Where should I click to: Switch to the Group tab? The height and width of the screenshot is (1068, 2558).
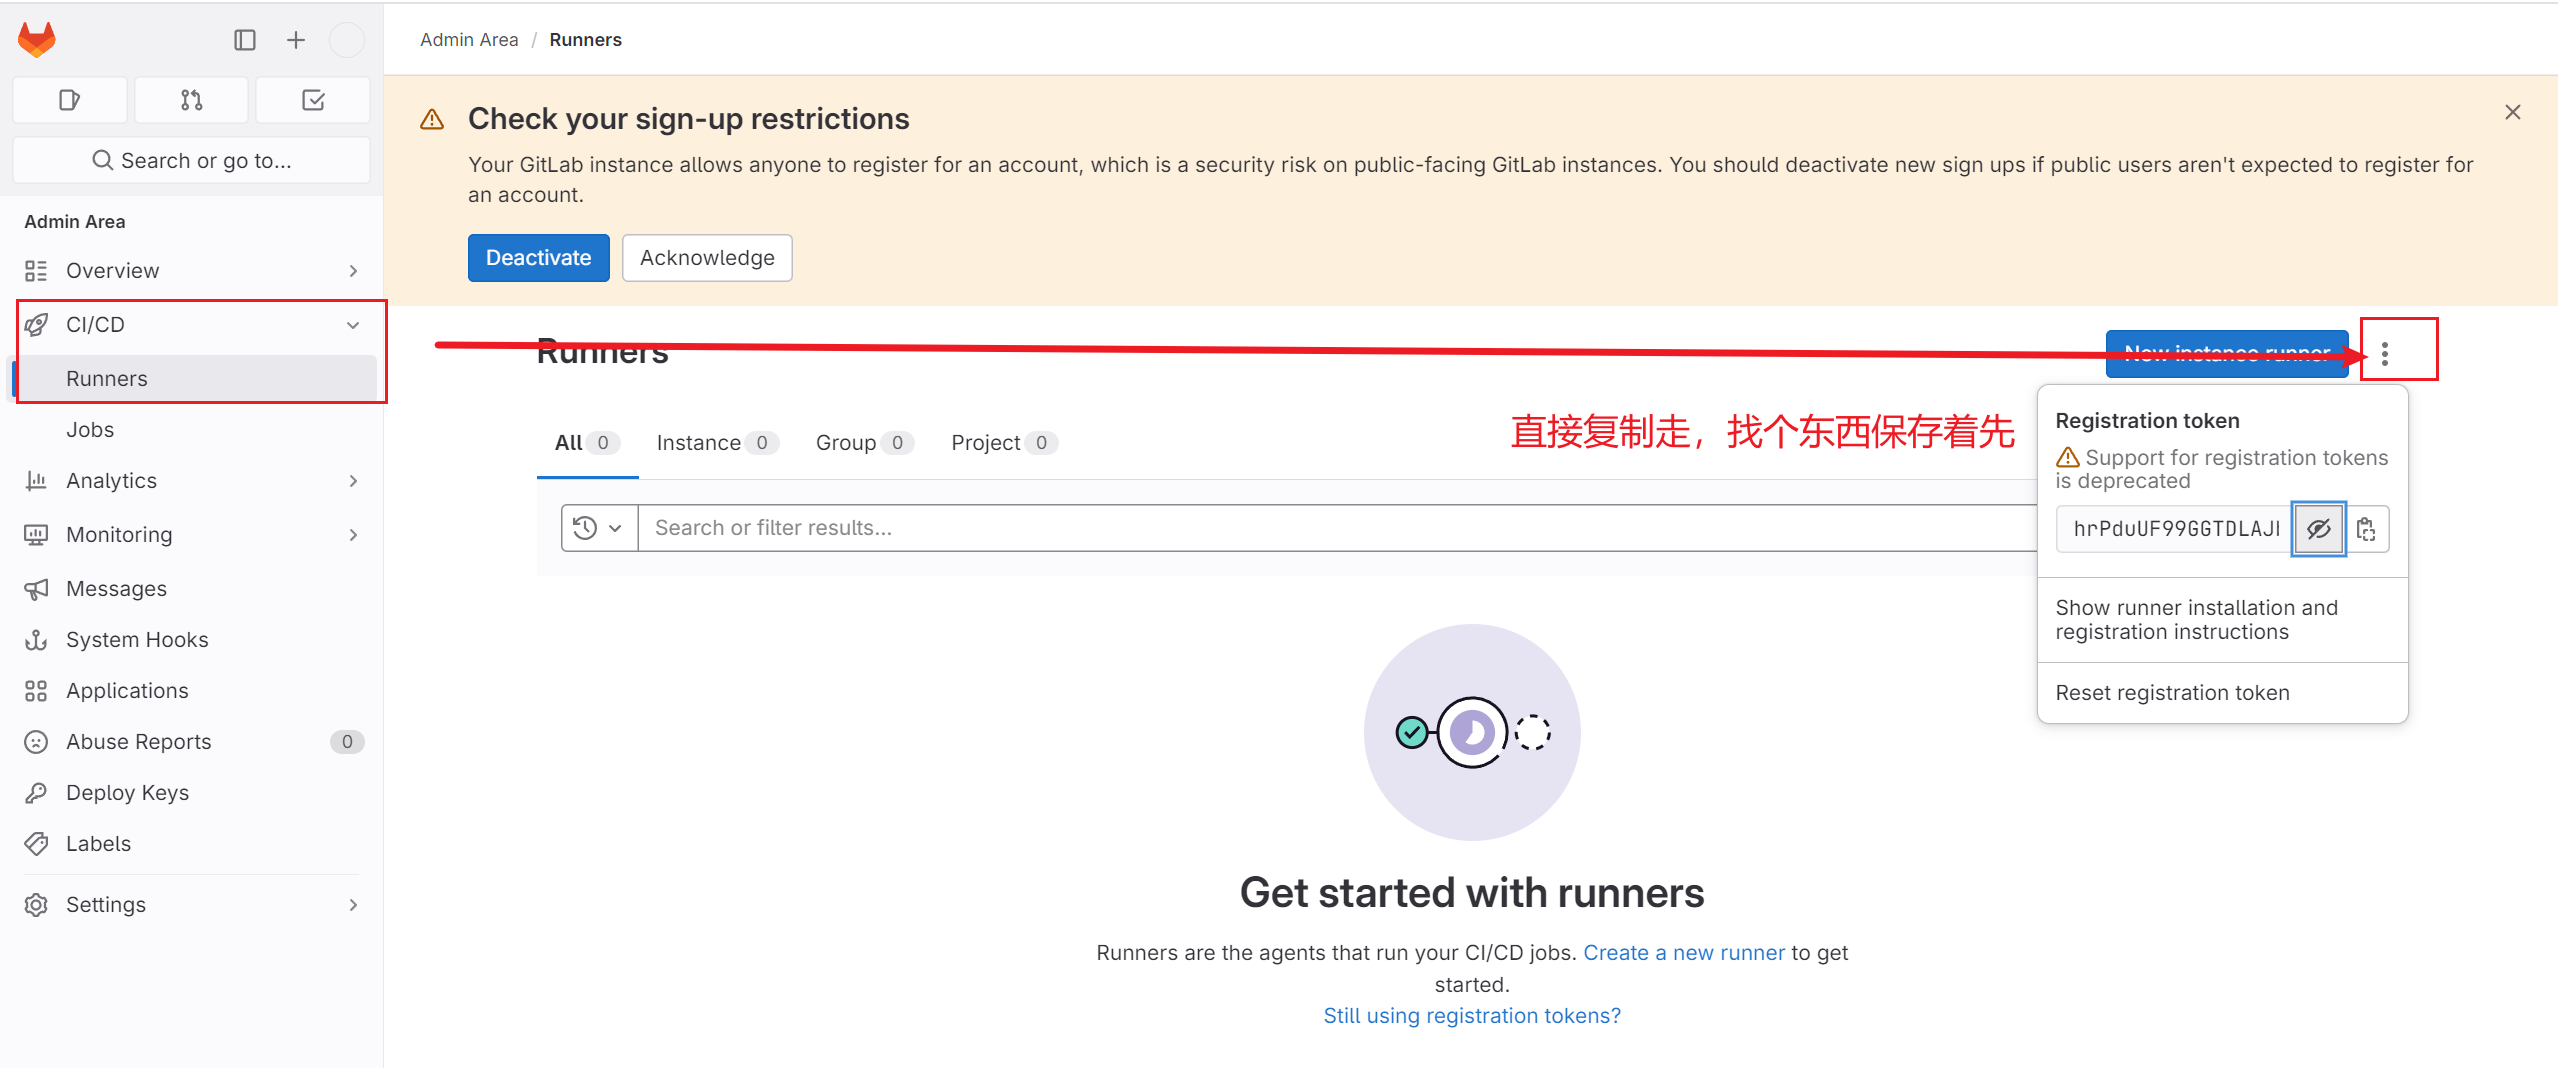864,443
